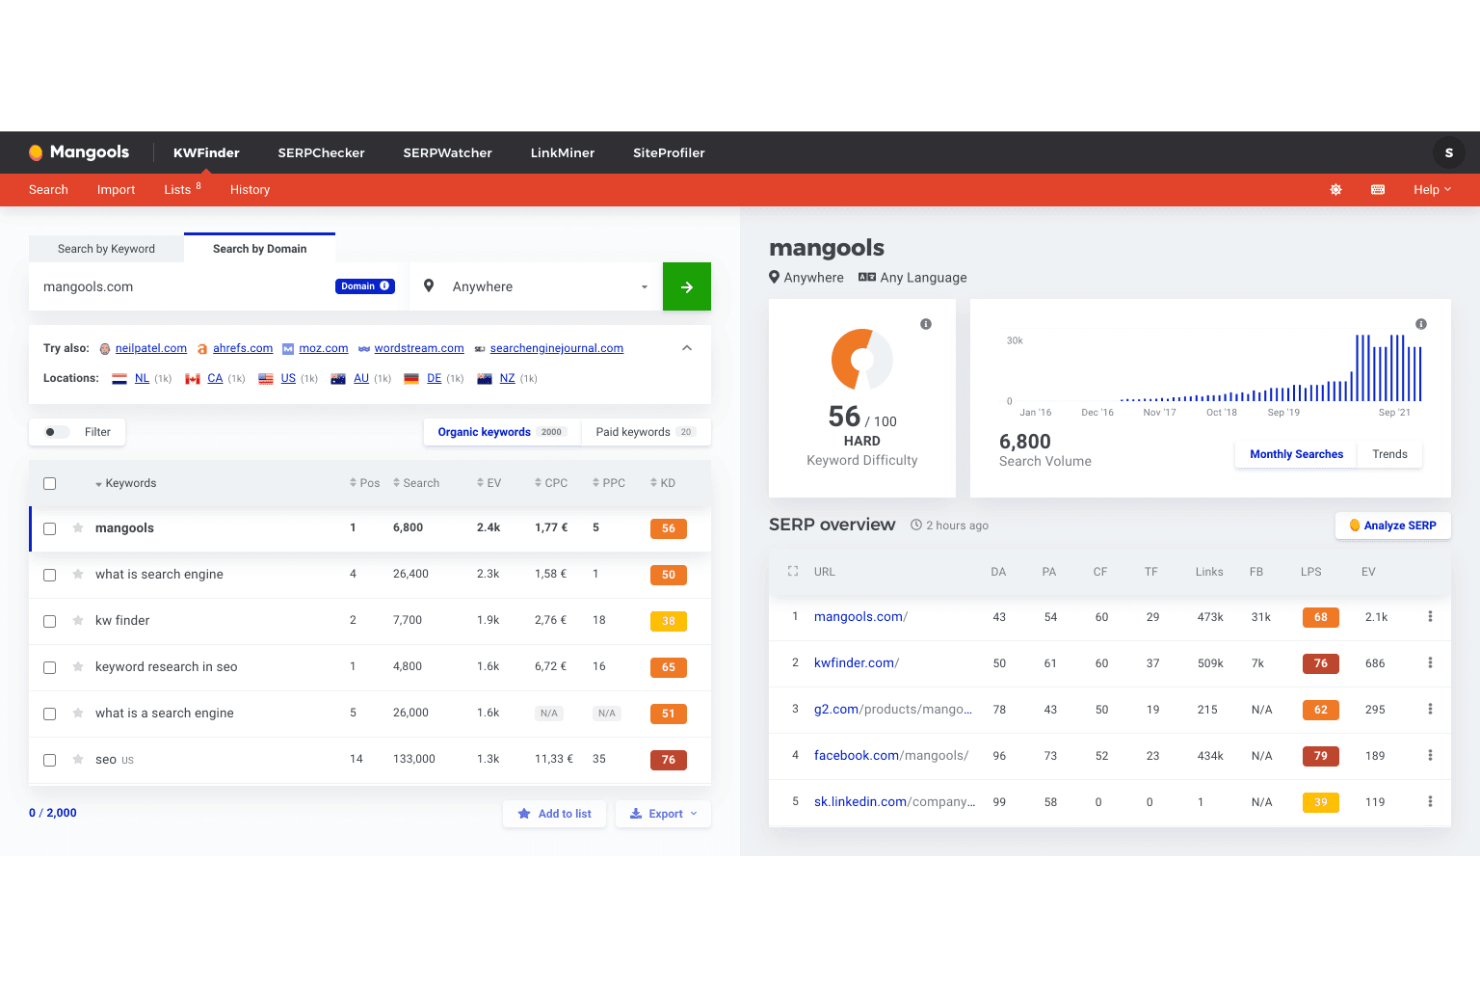Click the info icon on Keyword Difficulty card

(x=926, y=324)
